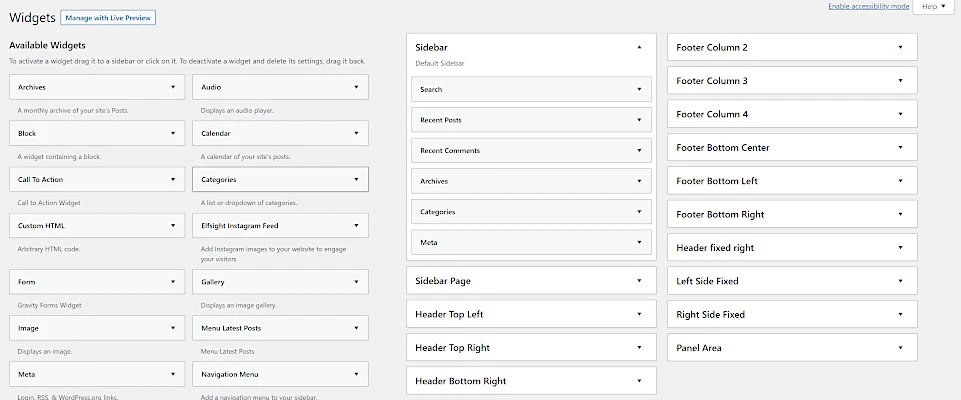Expand Header Bottom Right area arrow
The height and width of the screenshot is (400, 961).
coord(639,381)
